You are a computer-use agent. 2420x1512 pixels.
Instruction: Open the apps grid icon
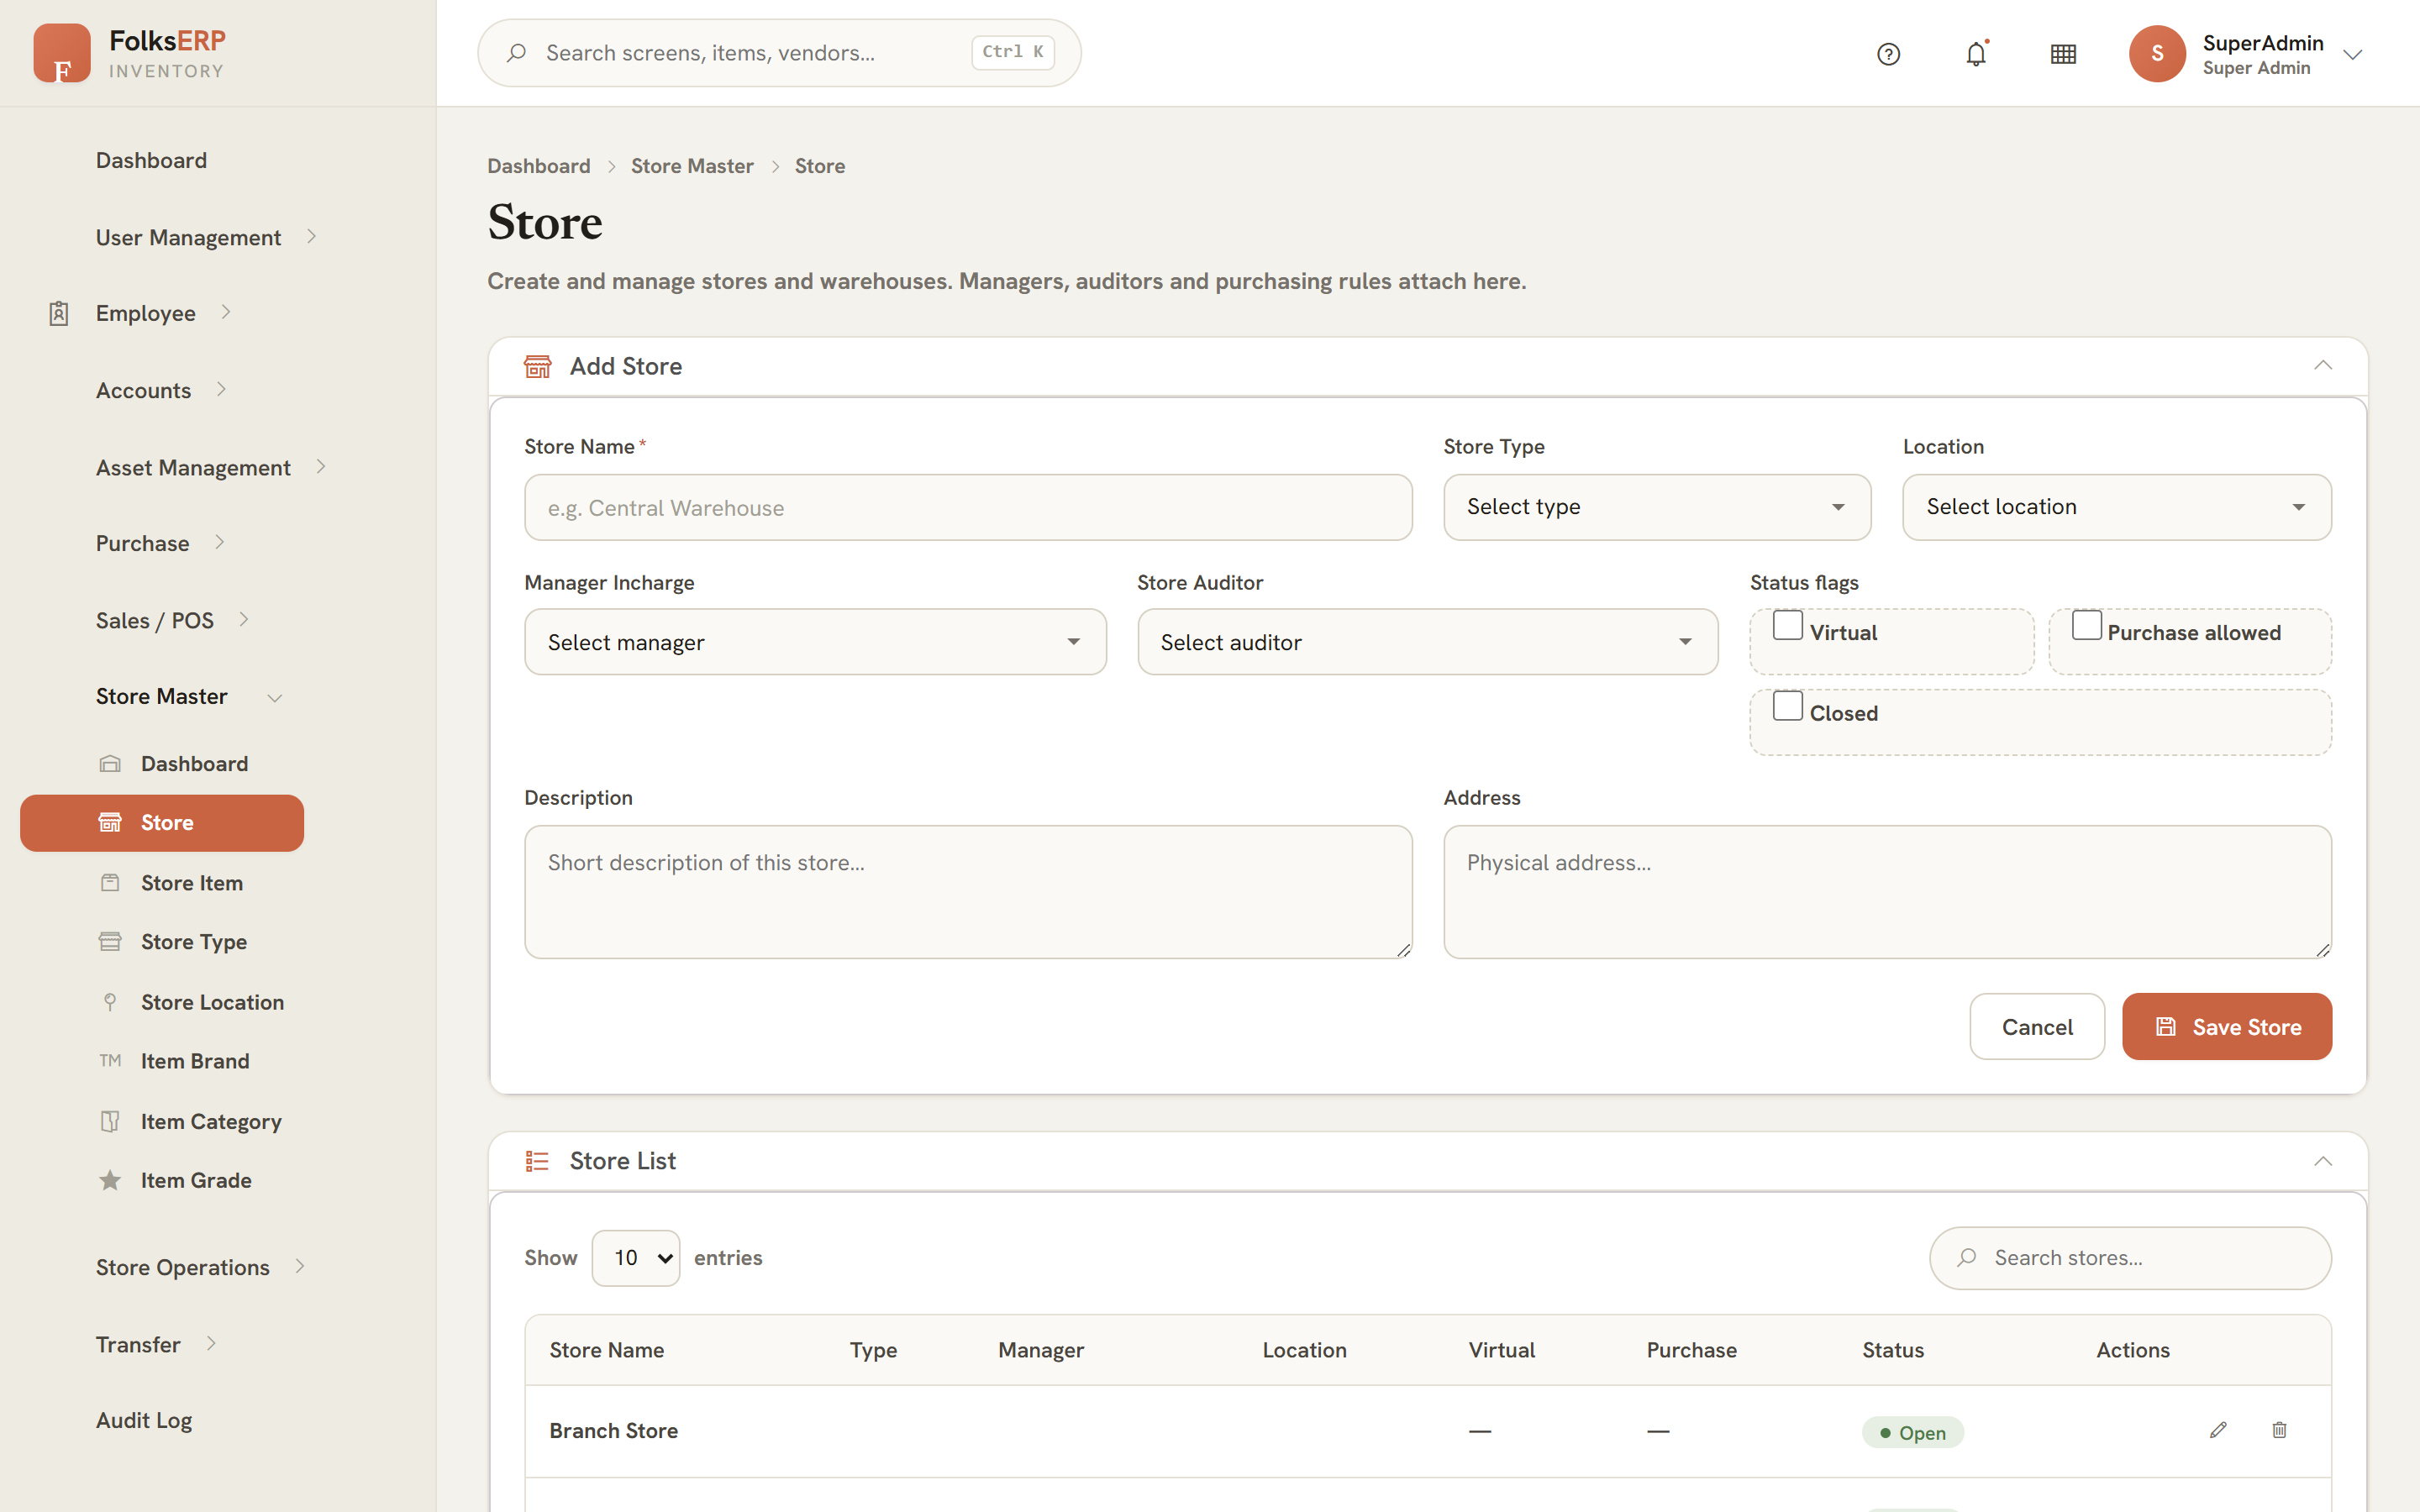(2063, 54)
